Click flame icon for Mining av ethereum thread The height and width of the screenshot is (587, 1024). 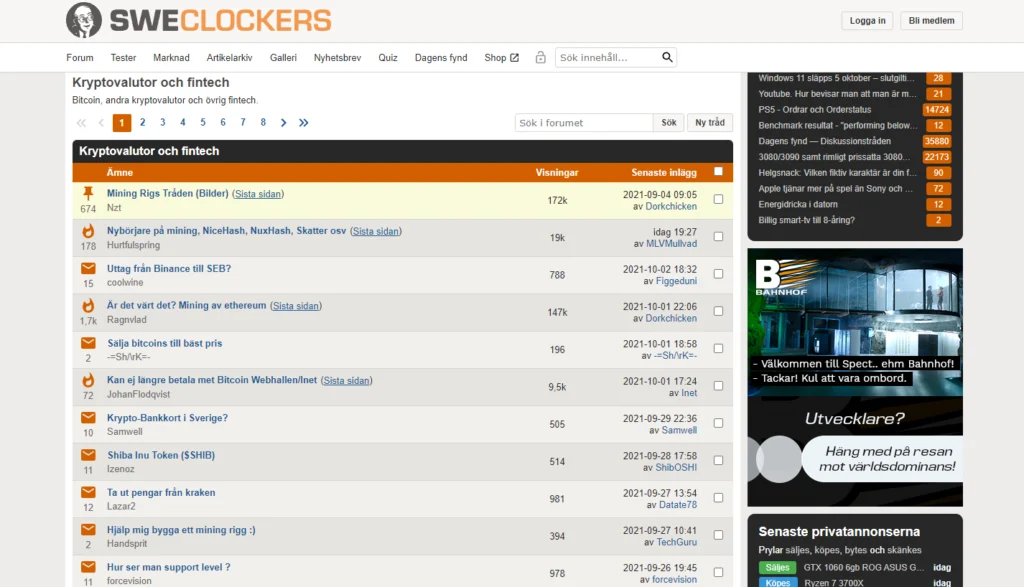coord(88,306)
